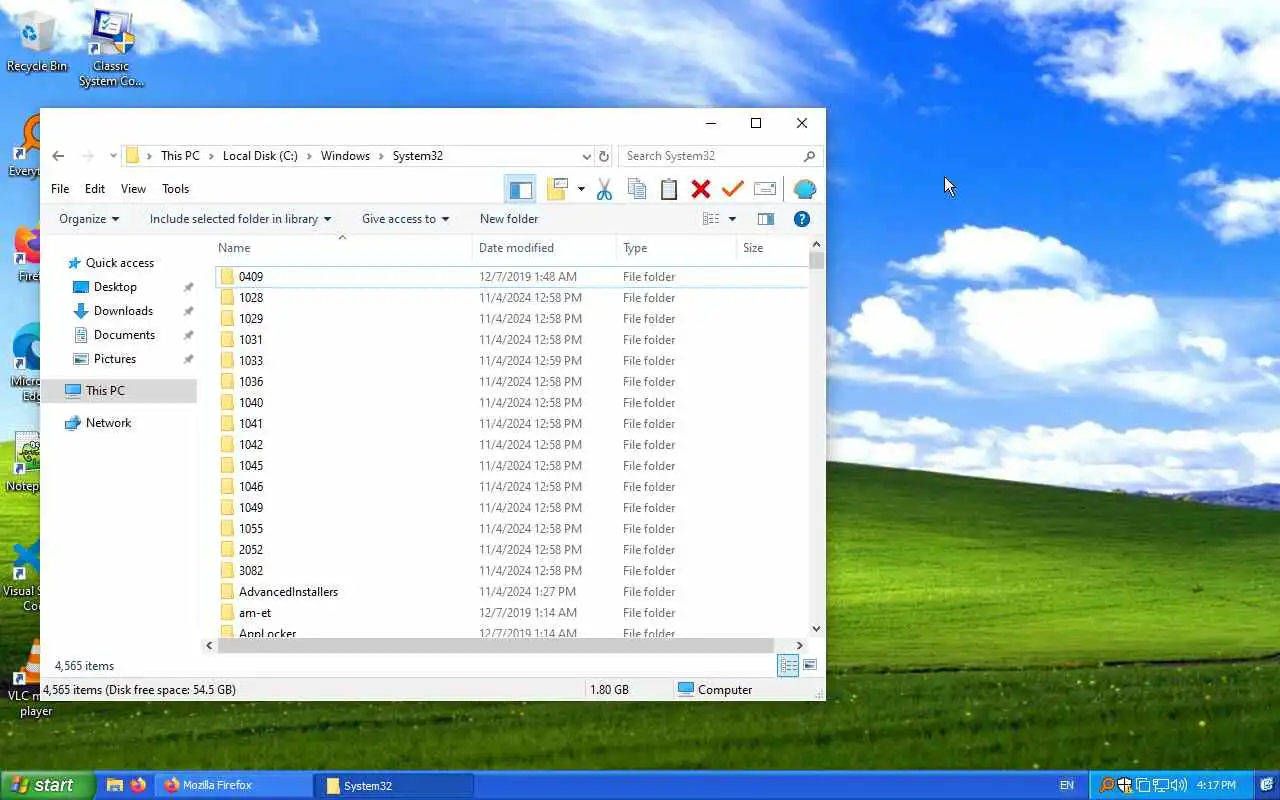Open the Recycle Bin desktop icon
The image size is (1280, 800).
(37, 42)
